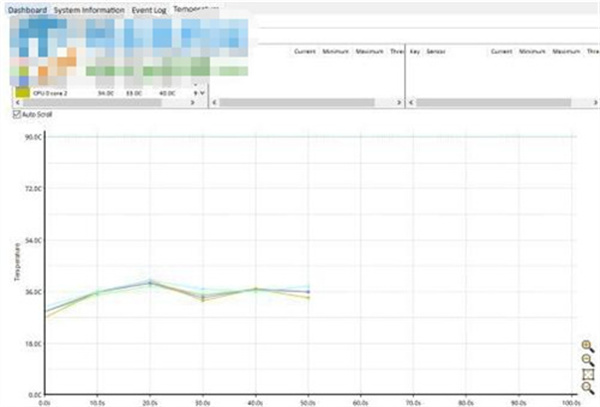The height and width of the screenshot is (407, 600).
Task: Sort middle panel by Current column
Action: click(305, 51)
